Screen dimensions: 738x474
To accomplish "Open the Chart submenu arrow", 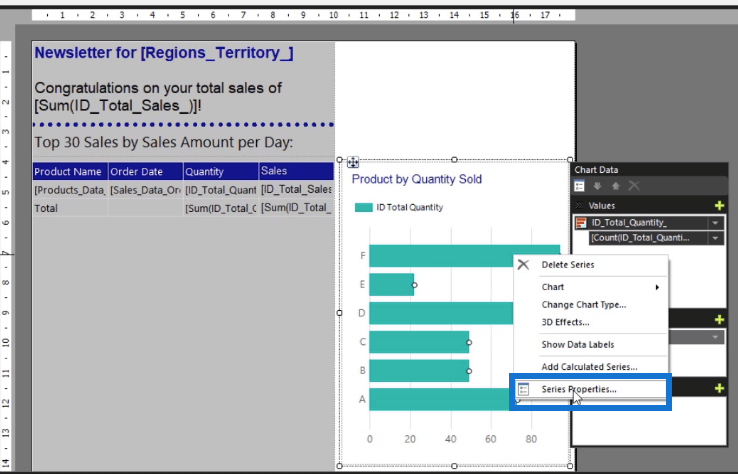I will coord(657,287).
